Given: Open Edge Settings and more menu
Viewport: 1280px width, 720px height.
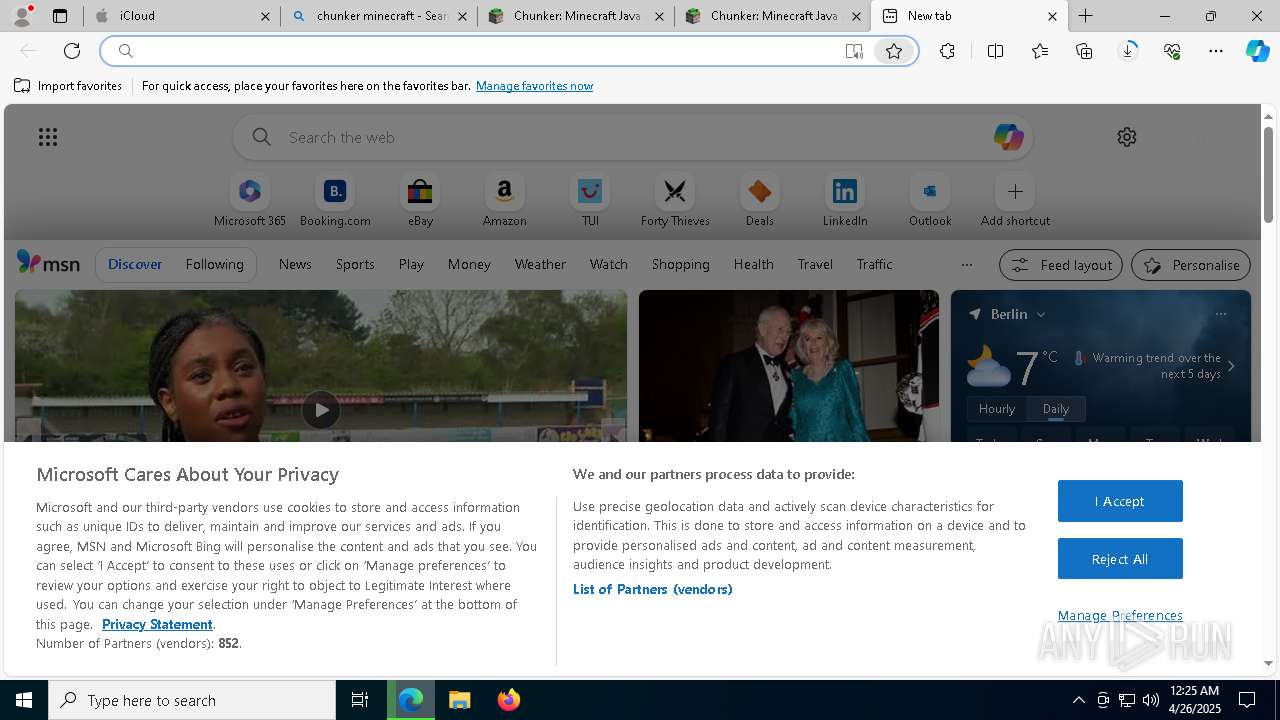Looking at the screenshot, I should coord(1216,51).
